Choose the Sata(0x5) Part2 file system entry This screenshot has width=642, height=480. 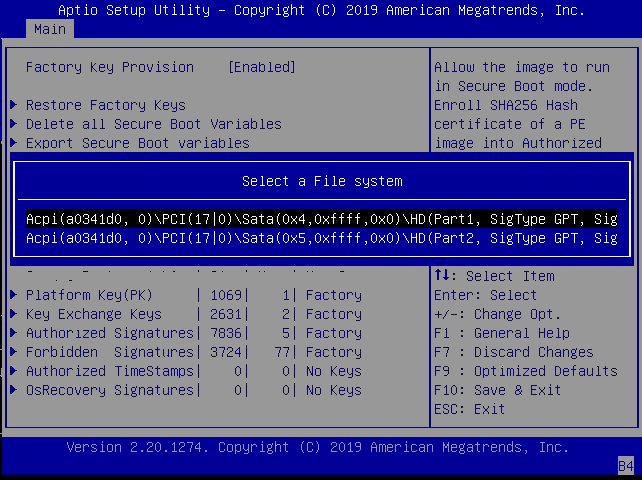321,237
